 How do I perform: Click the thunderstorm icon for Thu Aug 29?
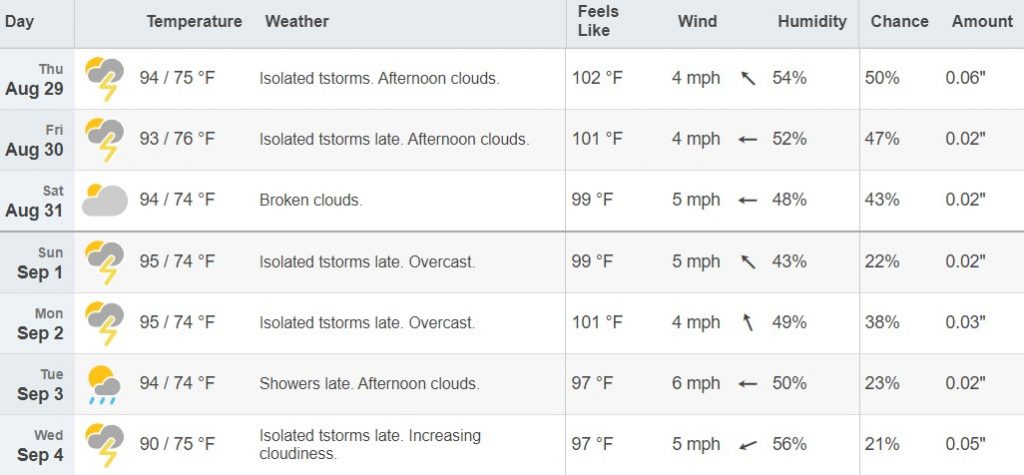coord(104,79)
